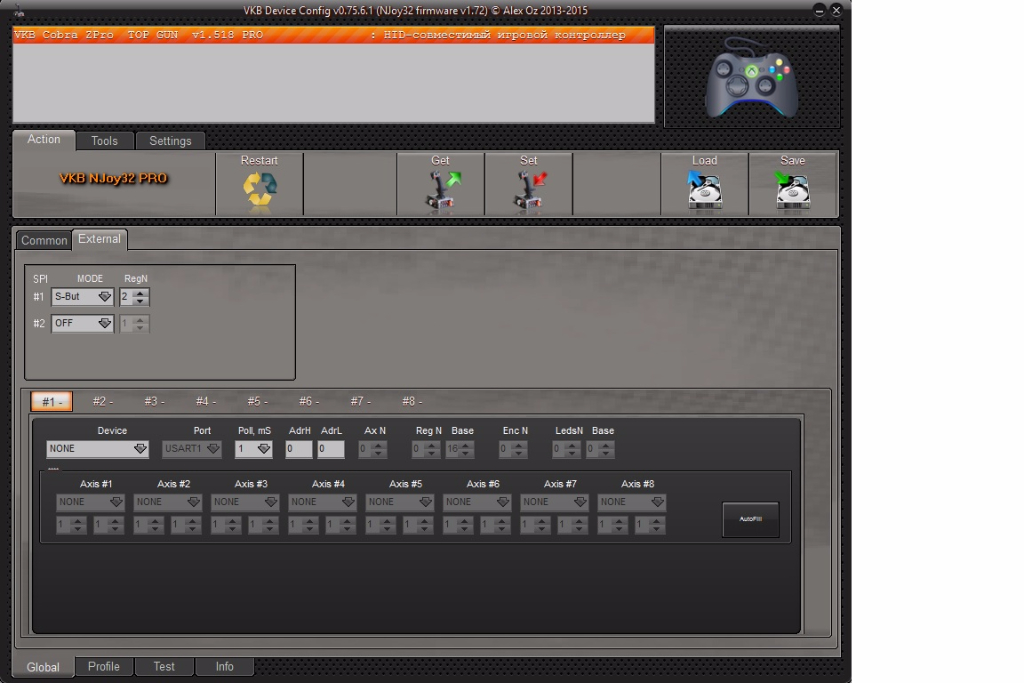Viewport: 1024px width, 683px height.
Task: Open the Device dropdown showing NONE
Action: pyautogui.click(x=97, y=449)
